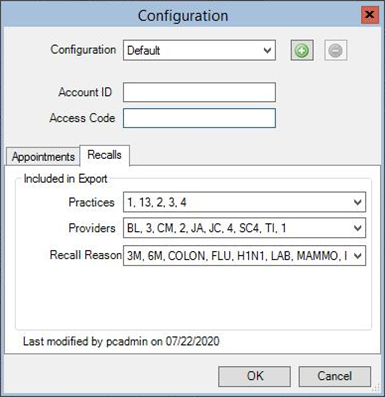Select the Recalls tab
385x397 pixels.
pyautogui.click(x=104, y=155)
